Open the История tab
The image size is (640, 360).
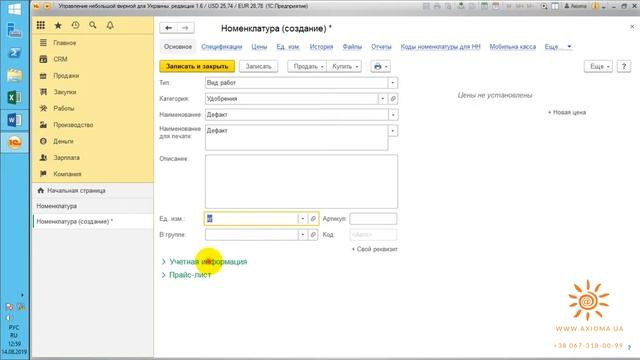(321, 47)
